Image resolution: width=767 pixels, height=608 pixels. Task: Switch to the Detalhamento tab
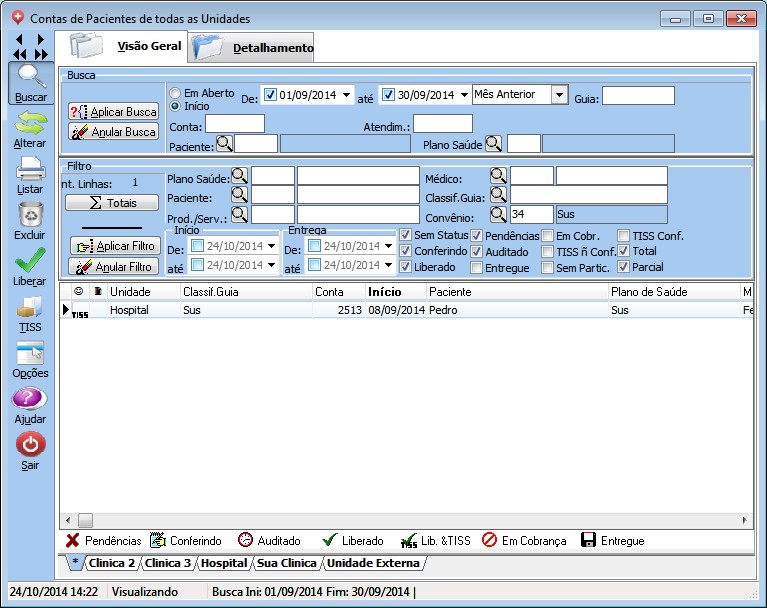pos(272,48)
